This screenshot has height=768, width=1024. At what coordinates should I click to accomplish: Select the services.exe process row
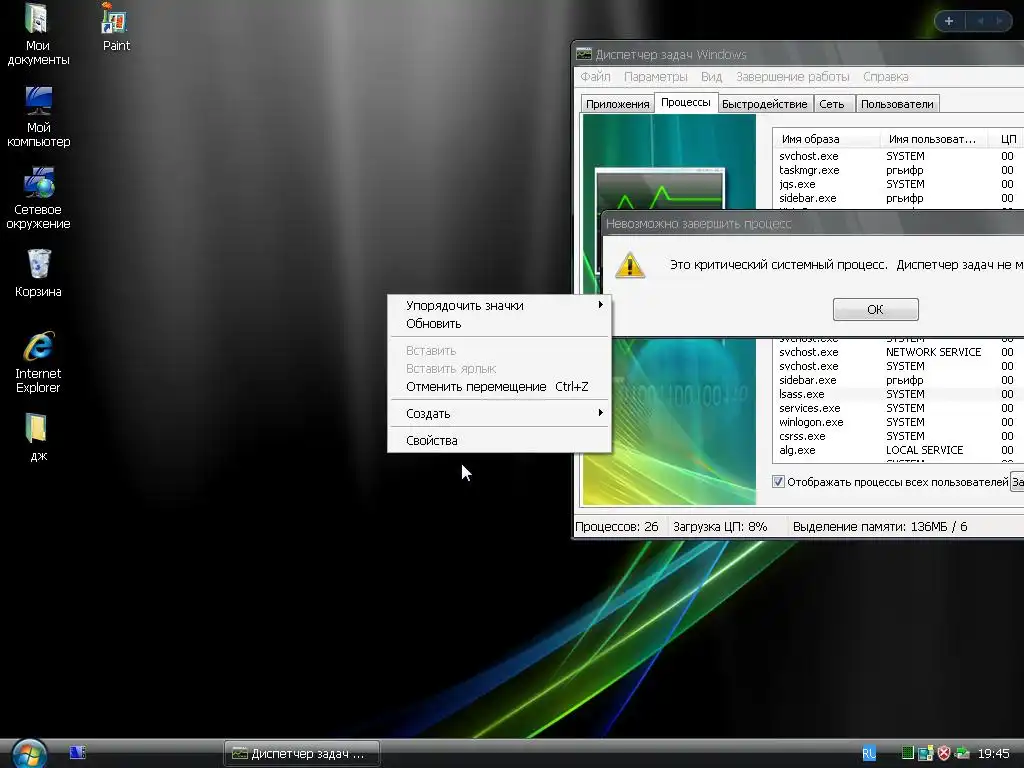click(x=899, y=408)
